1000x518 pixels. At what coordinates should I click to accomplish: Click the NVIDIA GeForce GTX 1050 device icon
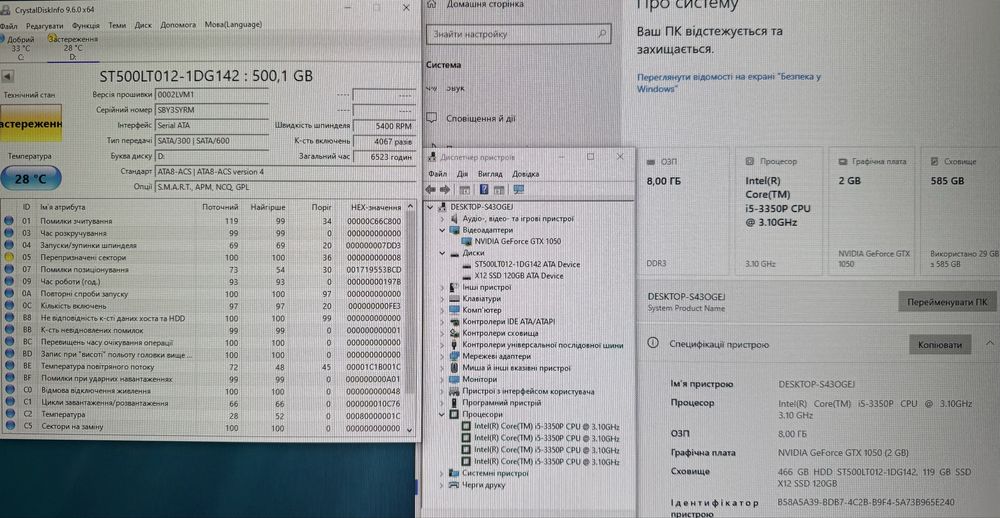point(466,241)
